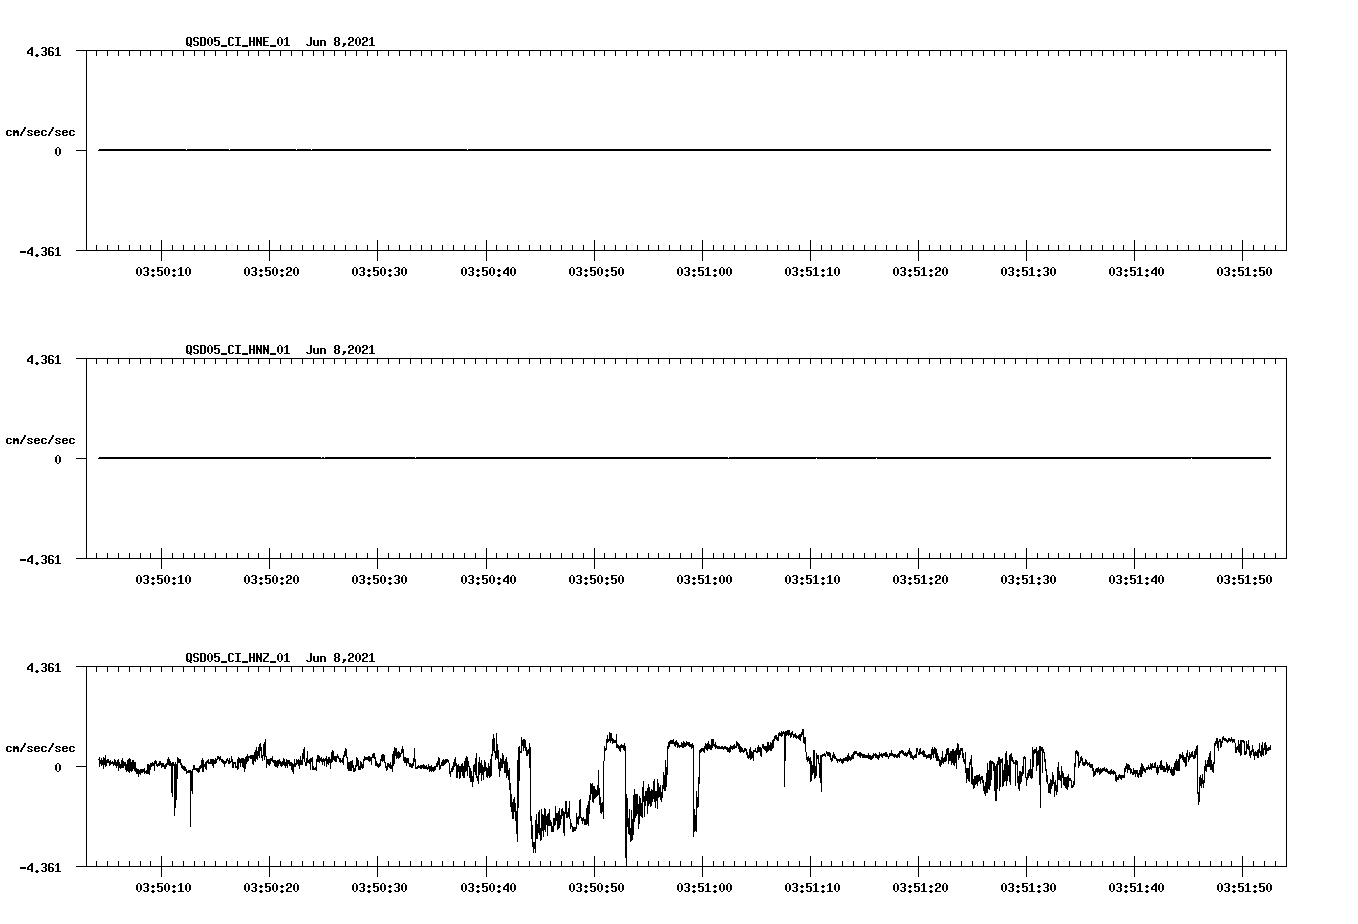Click 03:51:00 label under HNE chart
1358x924 pixels.
coord(704,272)
